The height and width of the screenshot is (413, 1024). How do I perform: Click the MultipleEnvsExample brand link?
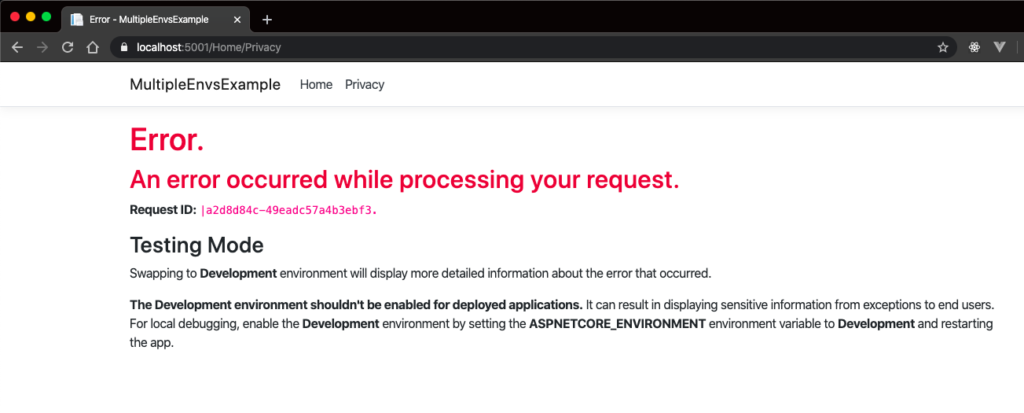pos(205,85)
